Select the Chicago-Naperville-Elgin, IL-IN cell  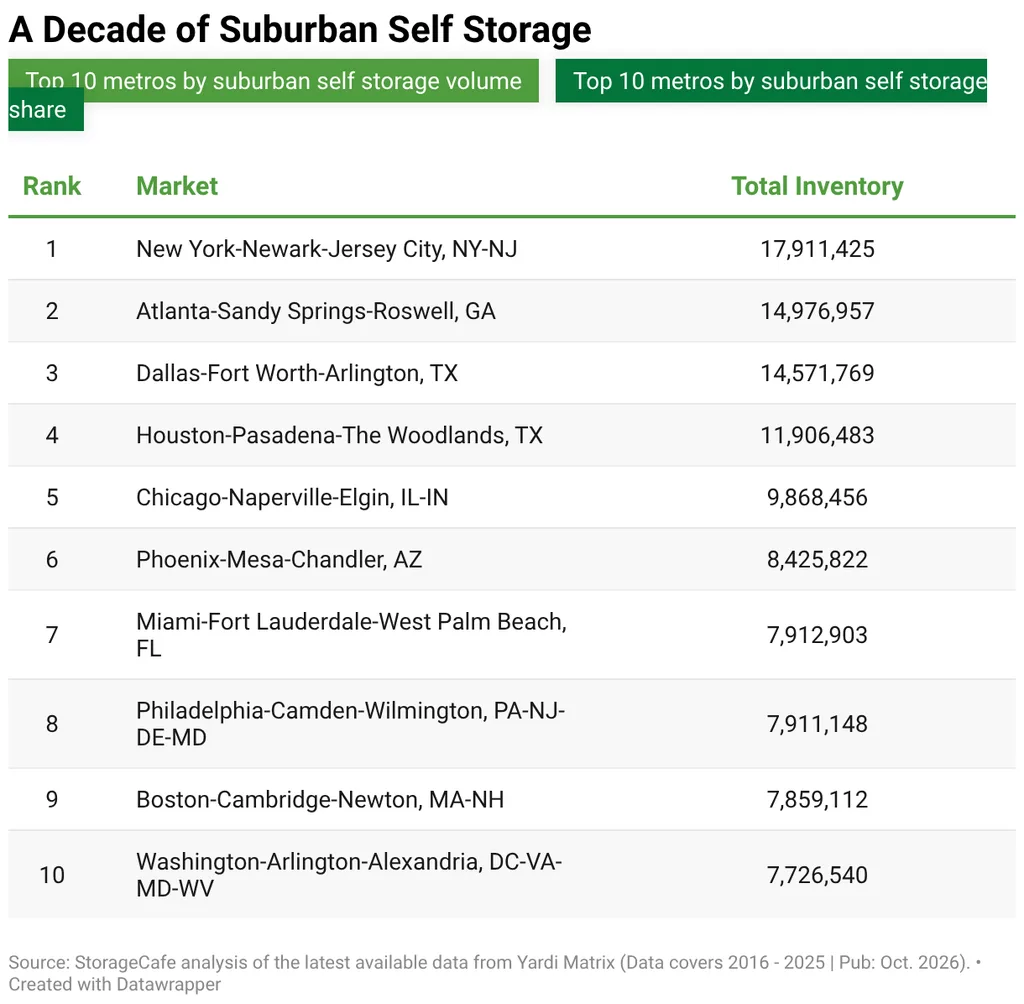pos(293,497)
